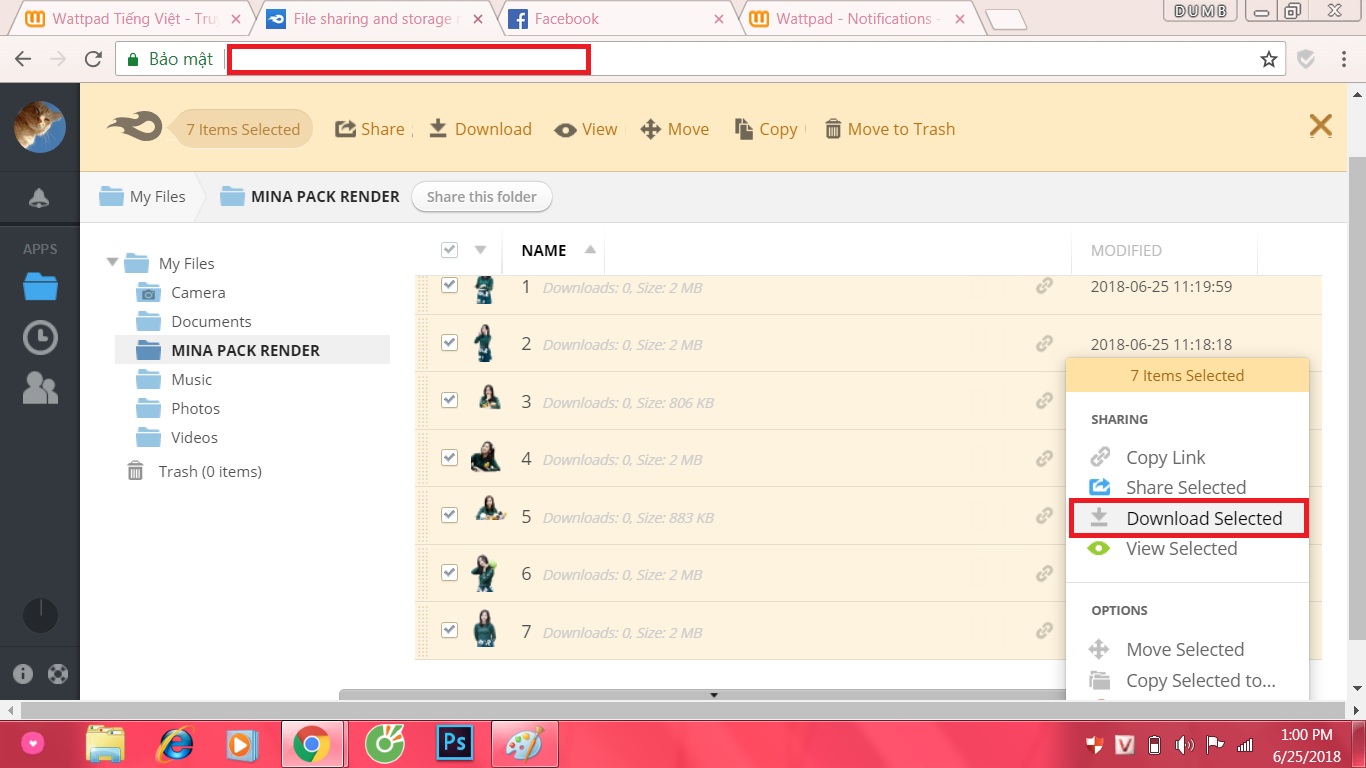Uncheck the checkbox for file 1
Viewport: 1366px width, 768px height.
click(449, 285)
